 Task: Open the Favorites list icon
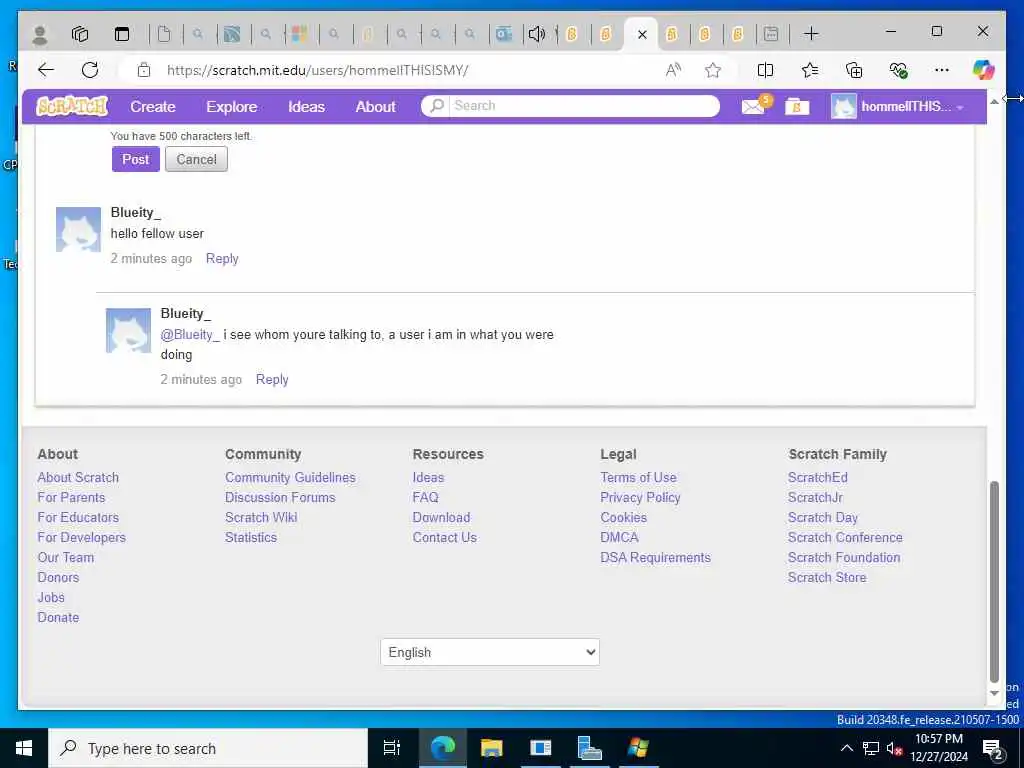tap(810, 70)
